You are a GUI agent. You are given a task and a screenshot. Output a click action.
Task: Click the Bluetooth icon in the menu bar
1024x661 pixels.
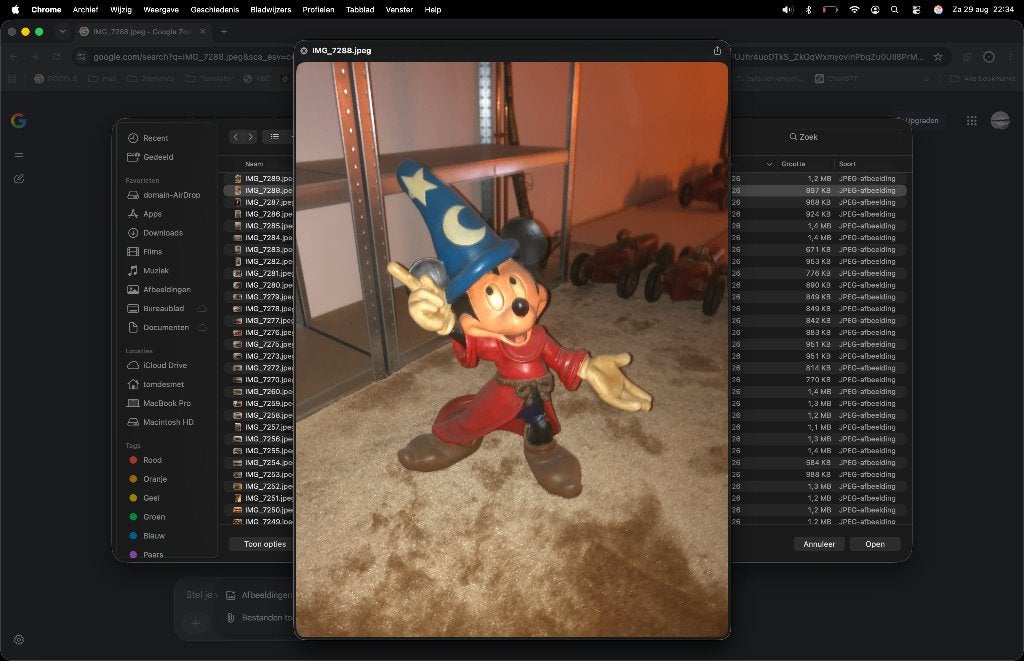tap(808, 10)
